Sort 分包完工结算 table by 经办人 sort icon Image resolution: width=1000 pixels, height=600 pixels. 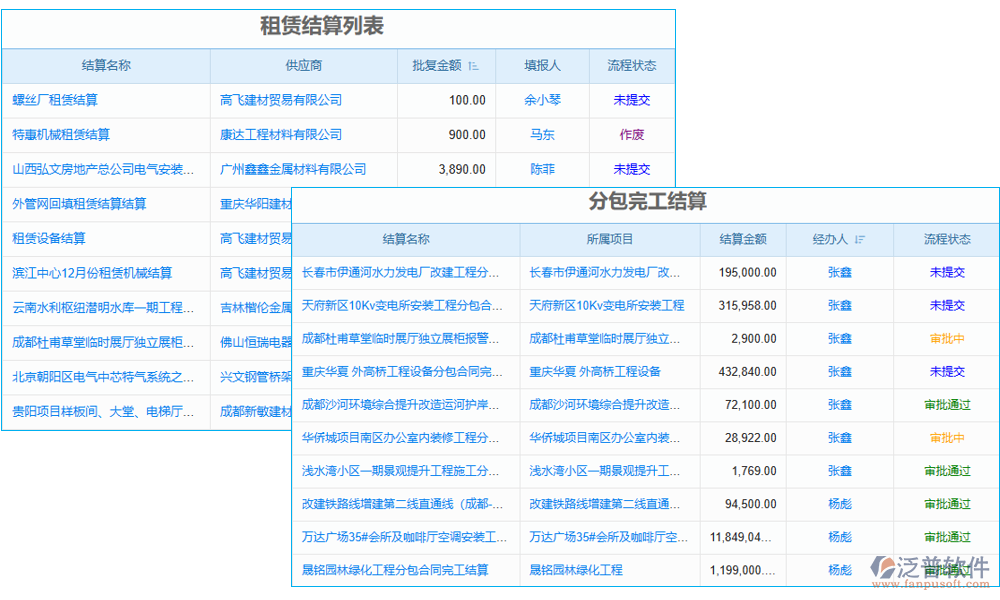[x=860, y=239]
